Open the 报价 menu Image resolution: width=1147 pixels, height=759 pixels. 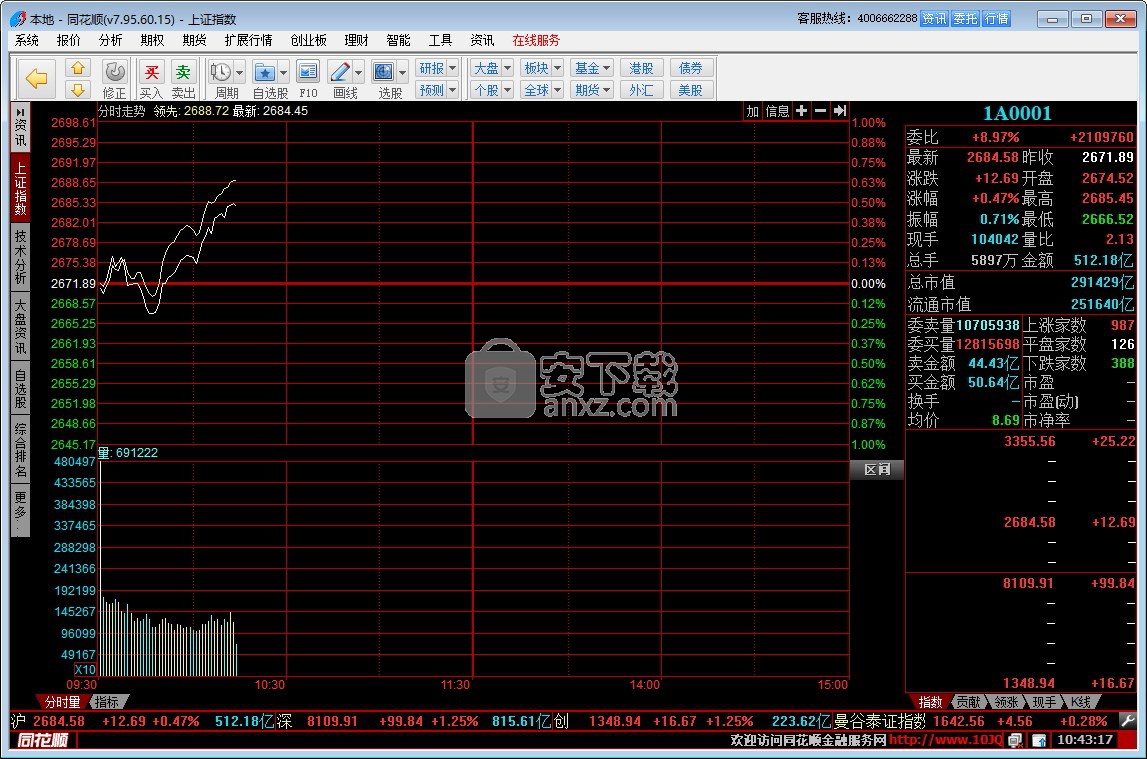[x=69, y=40]
